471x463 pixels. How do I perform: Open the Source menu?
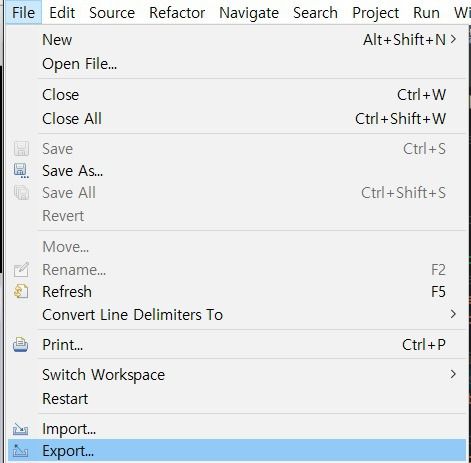tap(112, 13)
